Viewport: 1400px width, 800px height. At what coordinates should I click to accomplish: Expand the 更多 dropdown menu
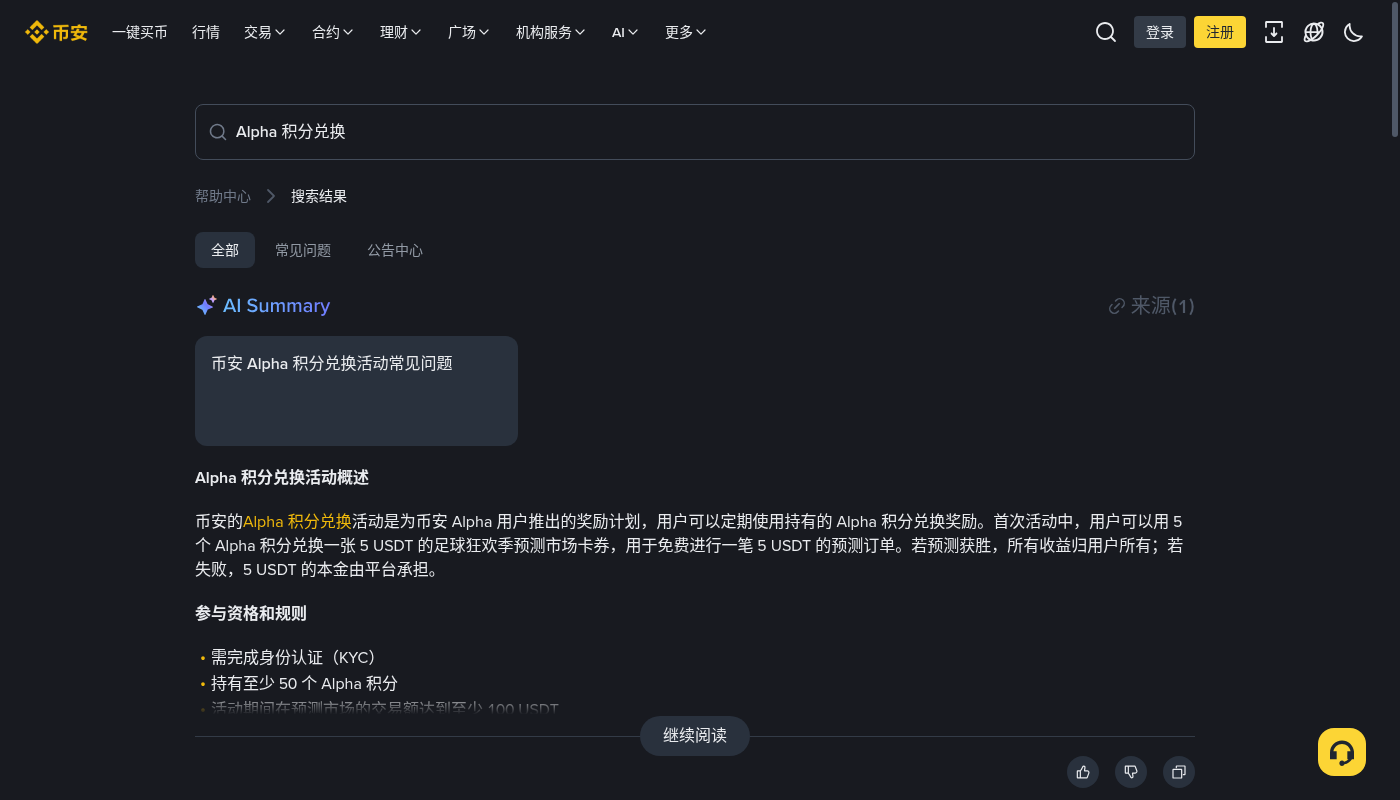(686, 32)
